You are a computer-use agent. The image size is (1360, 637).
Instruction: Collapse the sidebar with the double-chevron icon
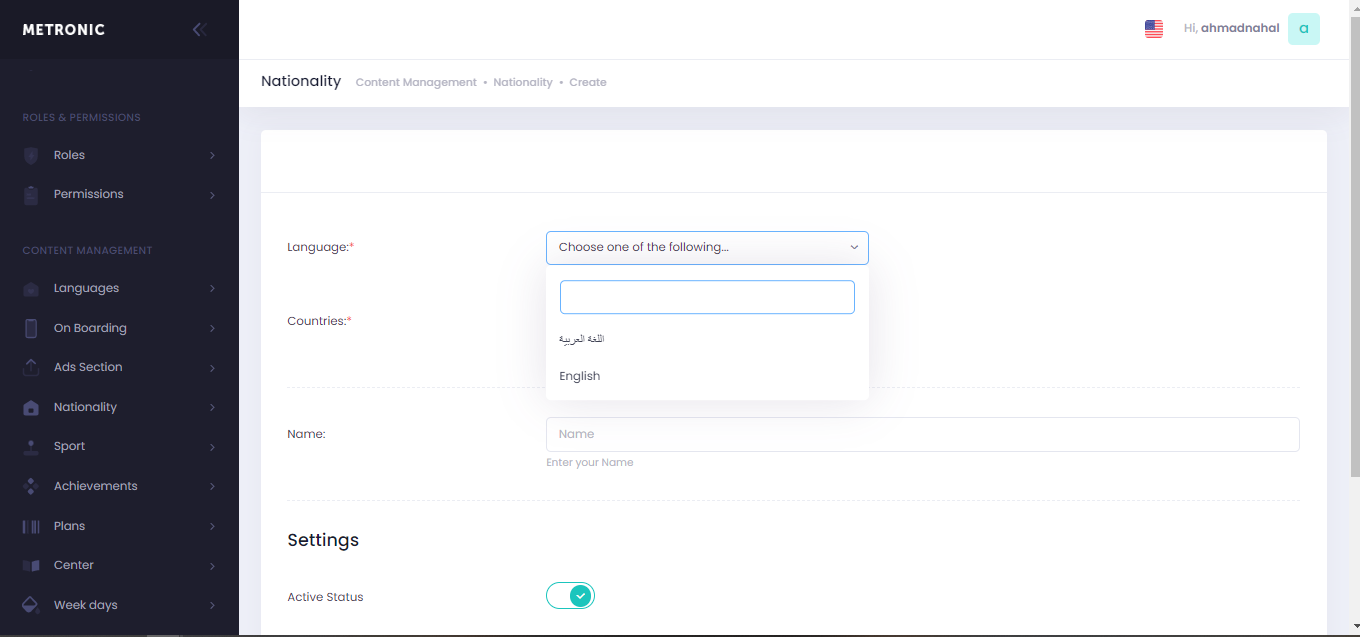[199, 30]
